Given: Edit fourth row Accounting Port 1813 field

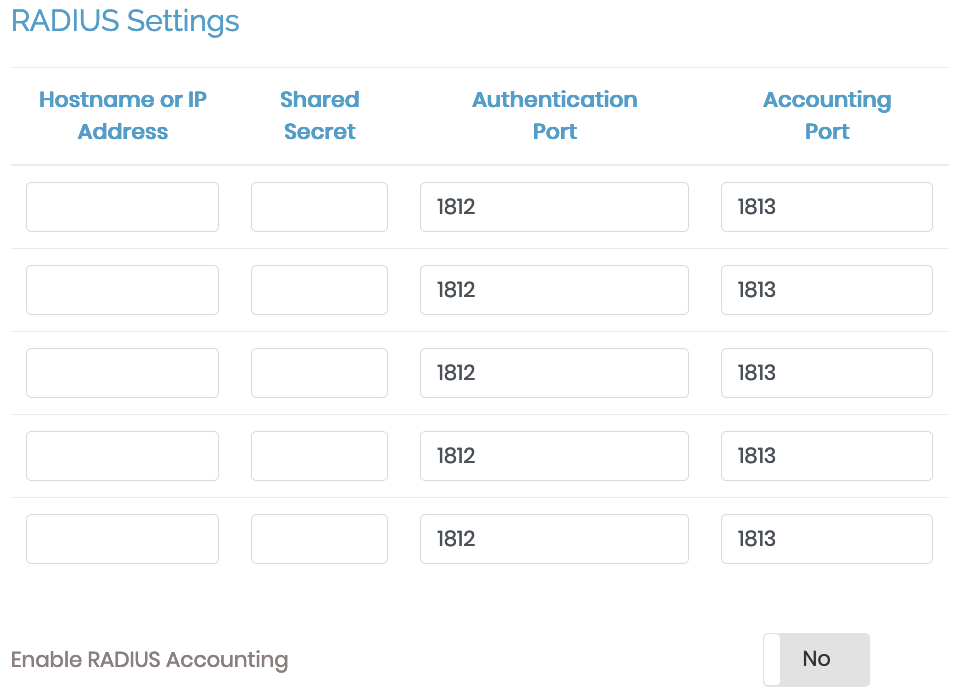Looking at the screenshot, I should tap(827, 456).
